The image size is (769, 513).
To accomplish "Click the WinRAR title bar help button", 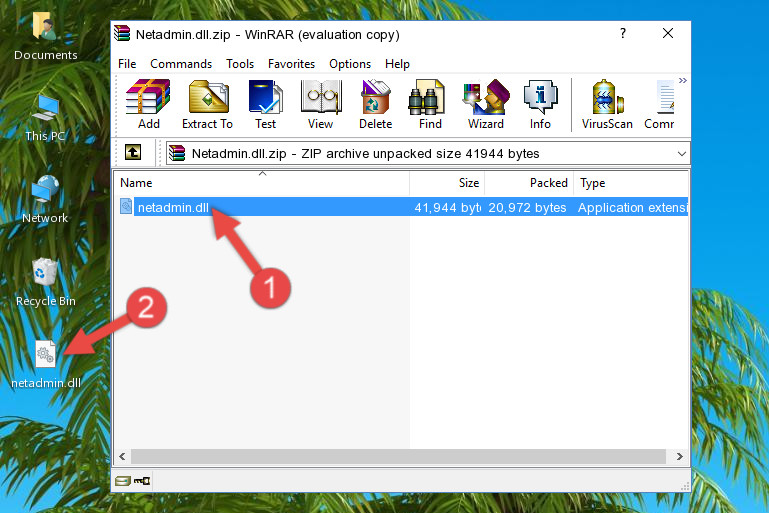I will pos(622,33).
